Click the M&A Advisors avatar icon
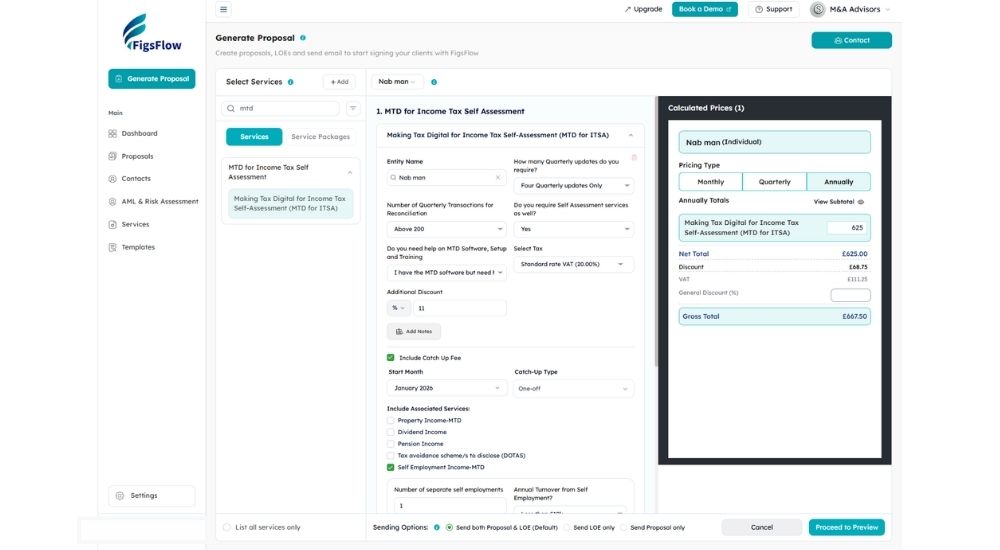Viewport: 1000px width, 550px height. click(818, 9)
